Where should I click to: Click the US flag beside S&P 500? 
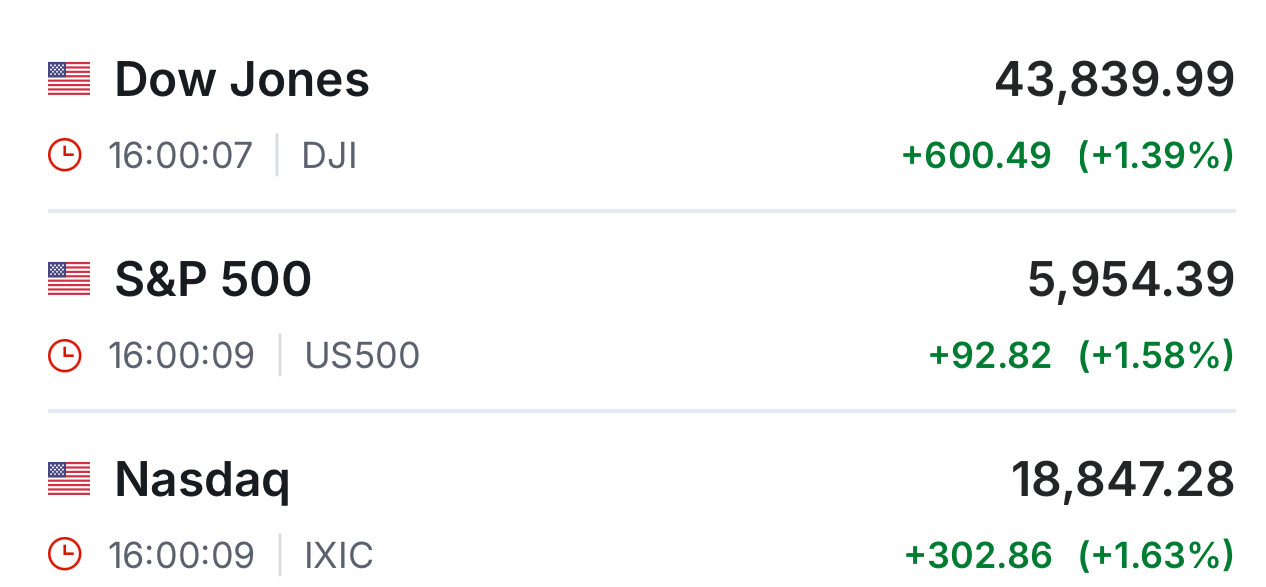tap(69, 279)
